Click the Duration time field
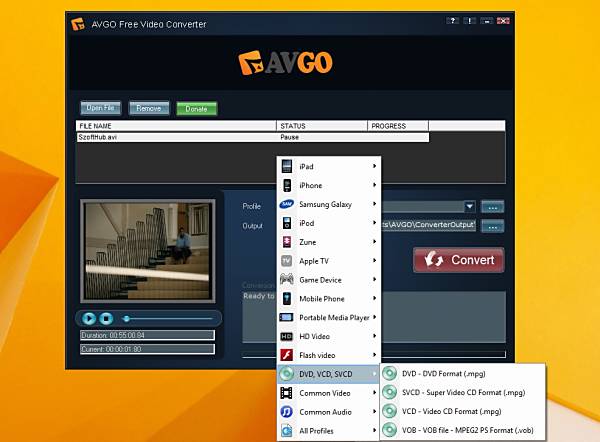Screen dimensions: 600x442 tap(147, 335)
